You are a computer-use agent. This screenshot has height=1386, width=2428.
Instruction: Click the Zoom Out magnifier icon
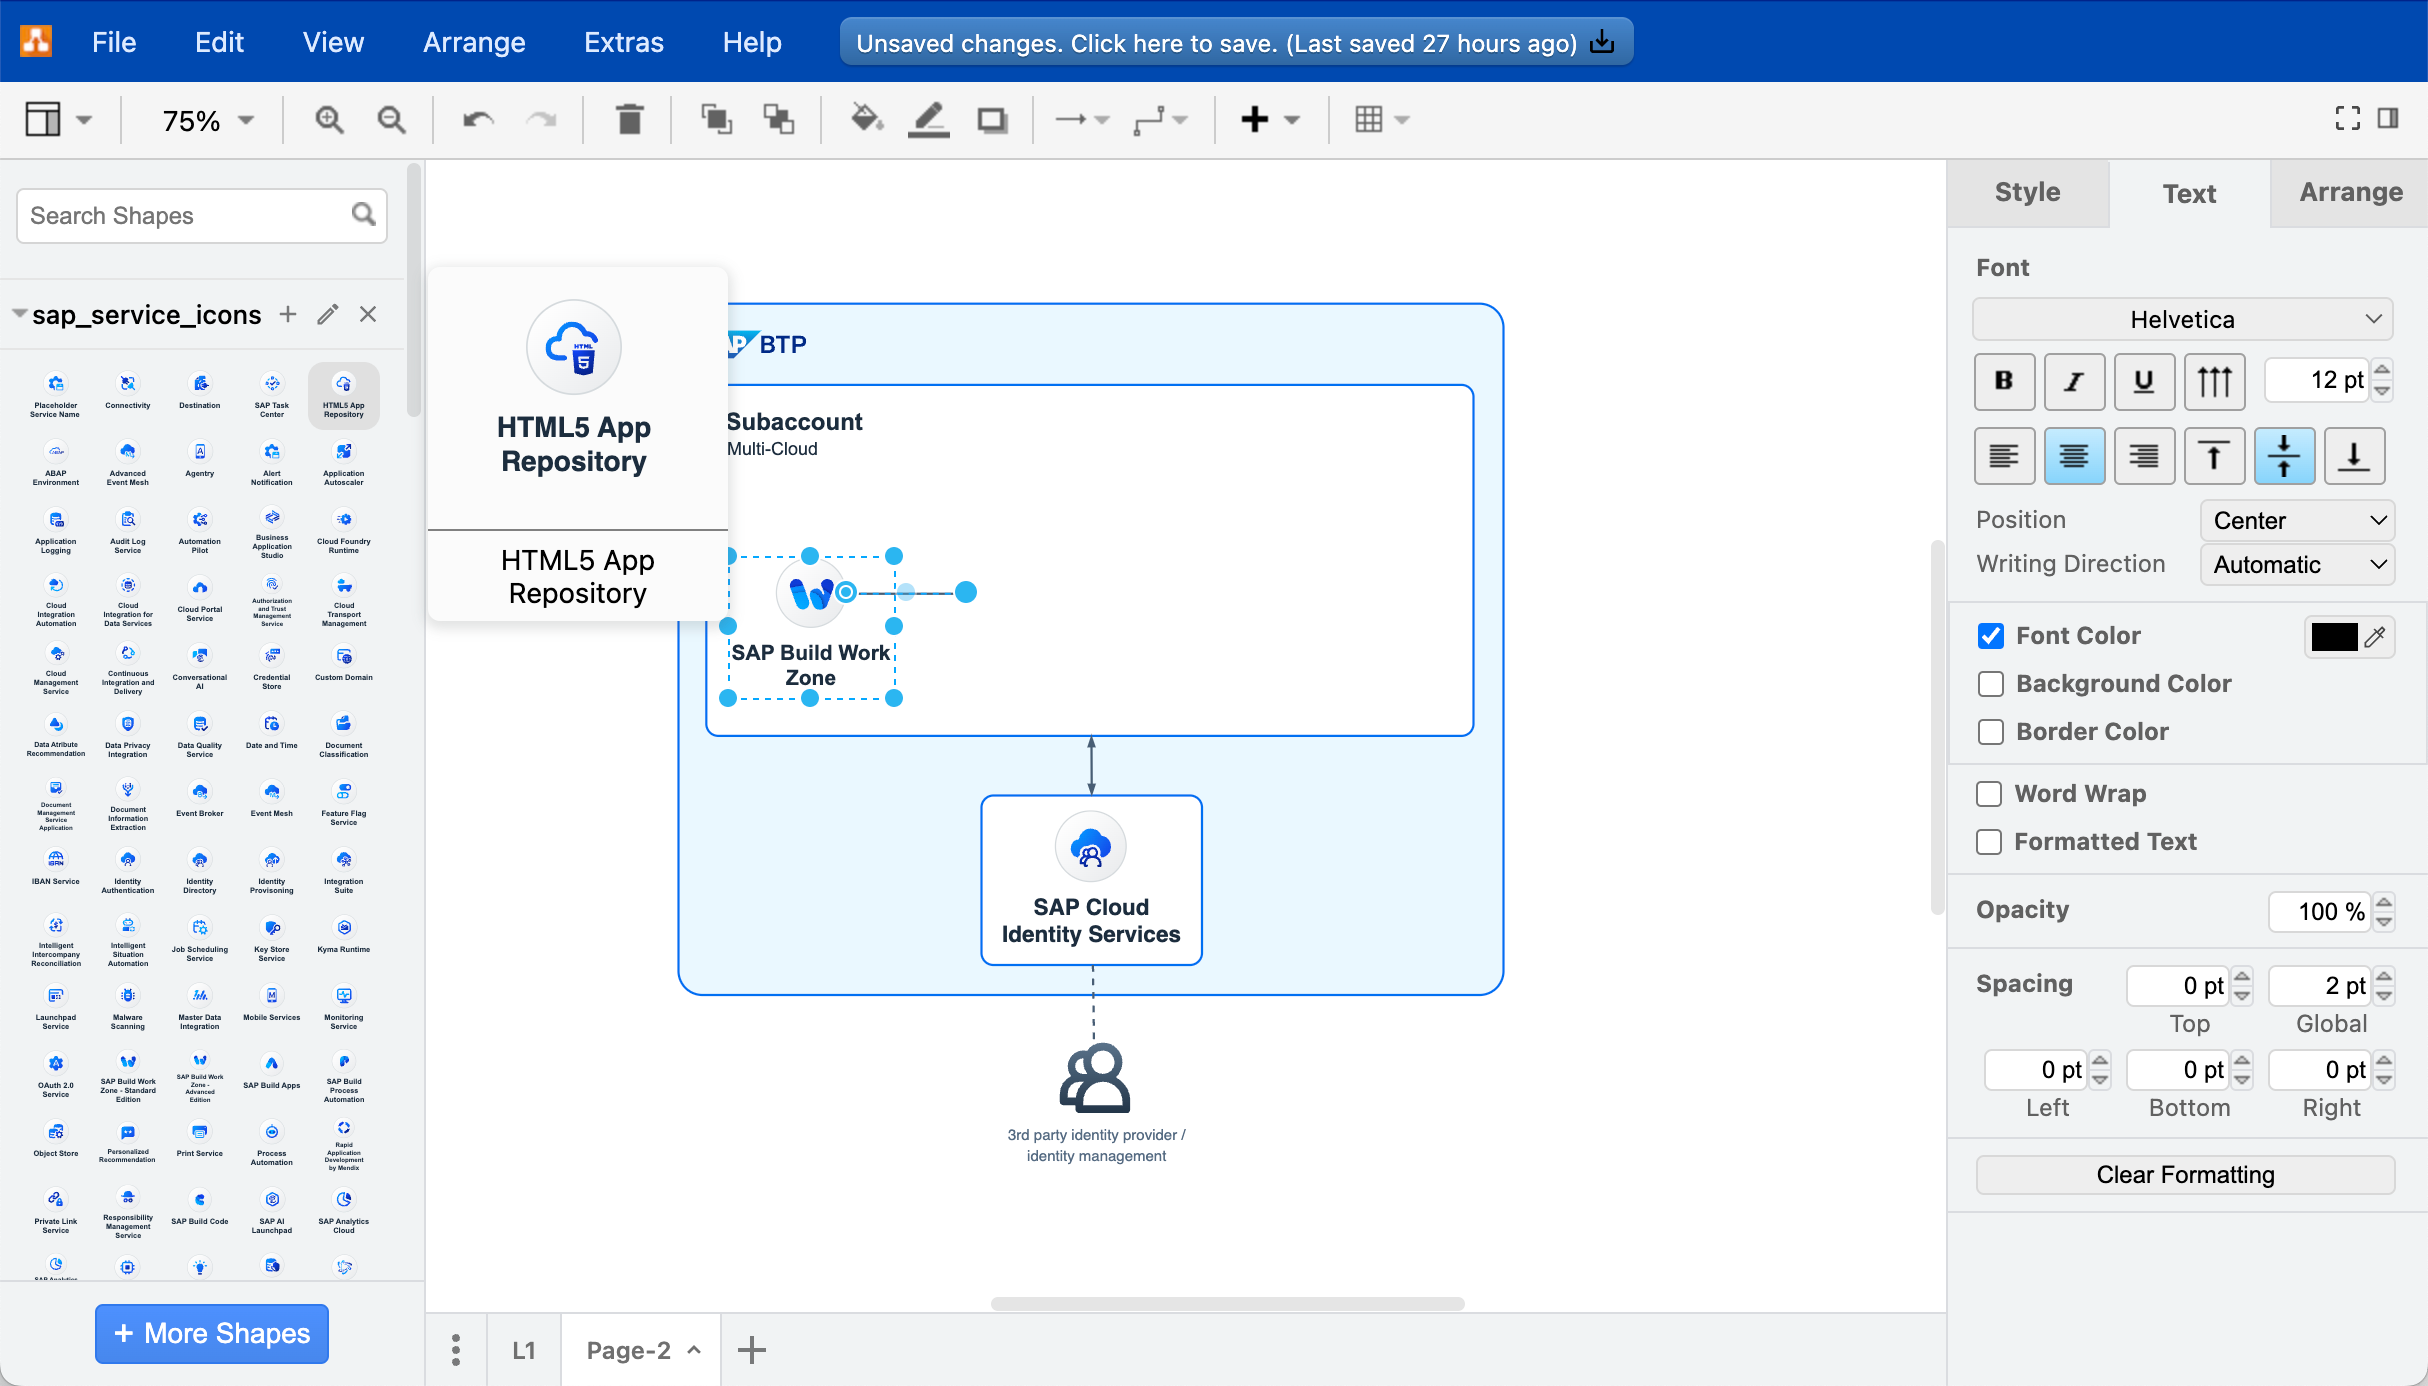(x=391, y=120)
